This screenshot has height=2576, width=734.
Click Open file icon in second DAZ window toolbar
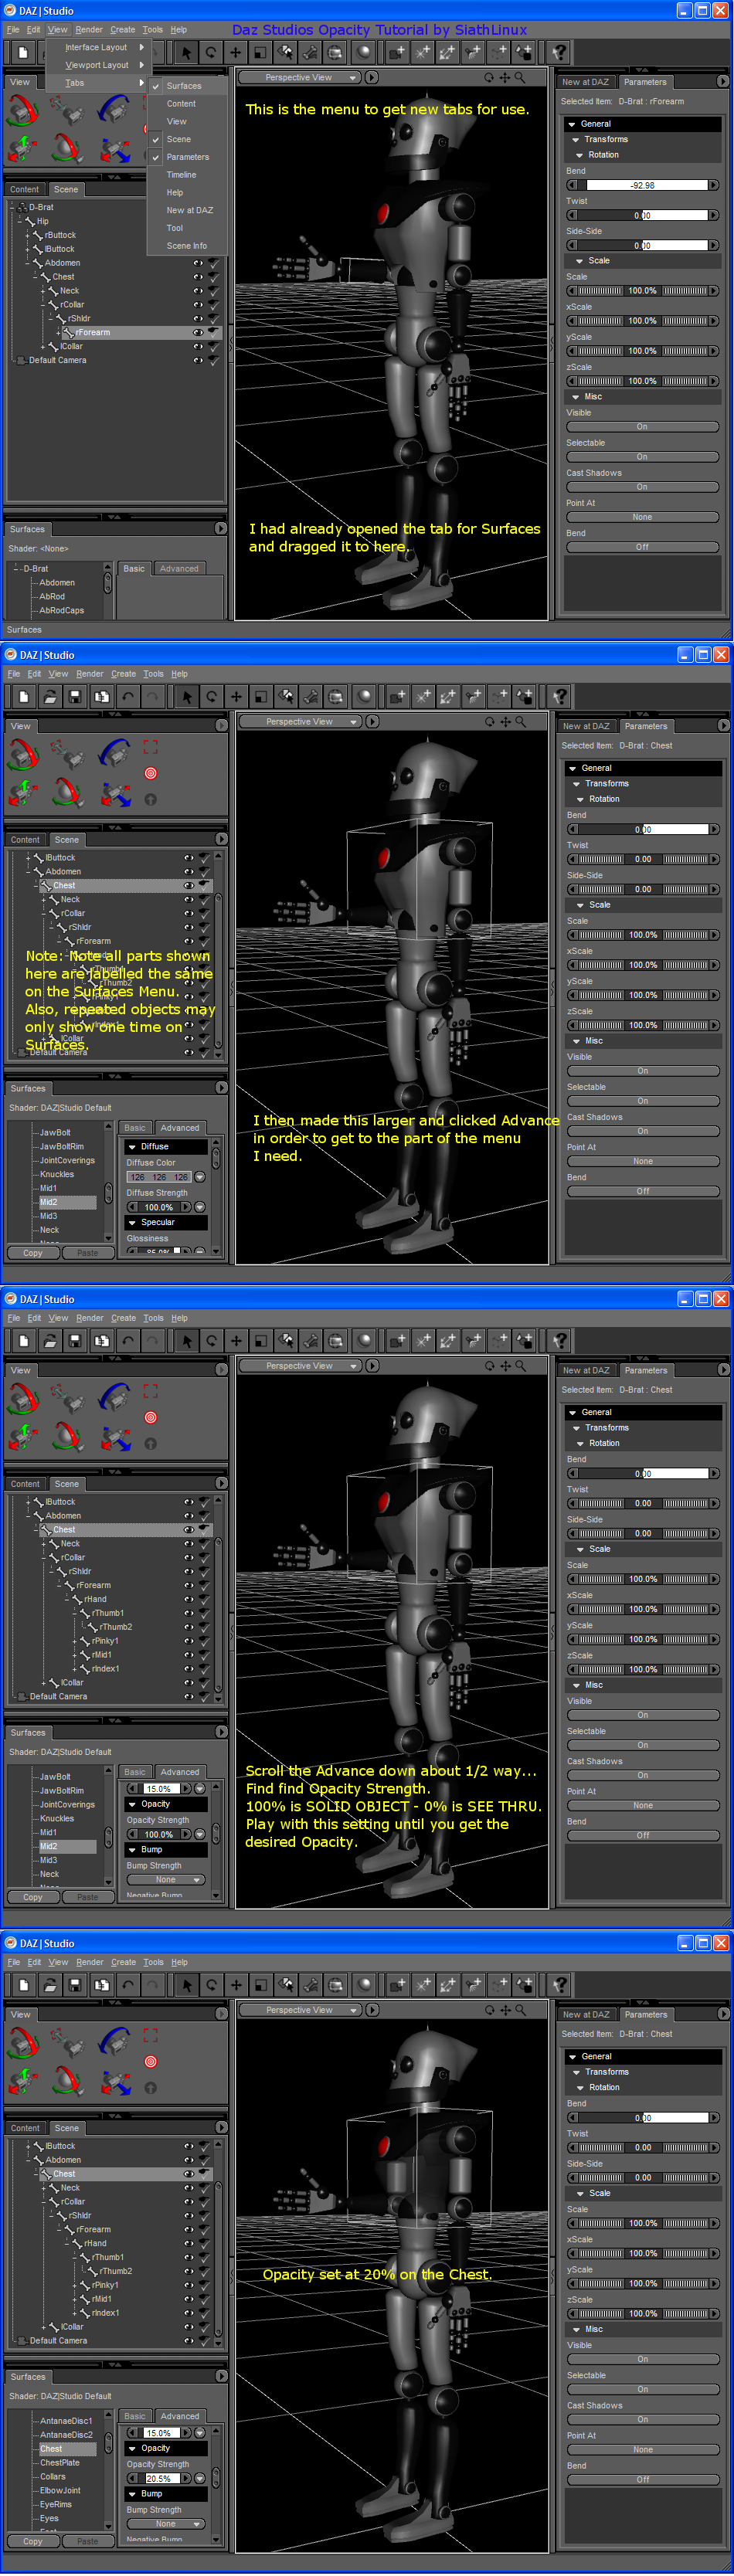pos(49,696)
